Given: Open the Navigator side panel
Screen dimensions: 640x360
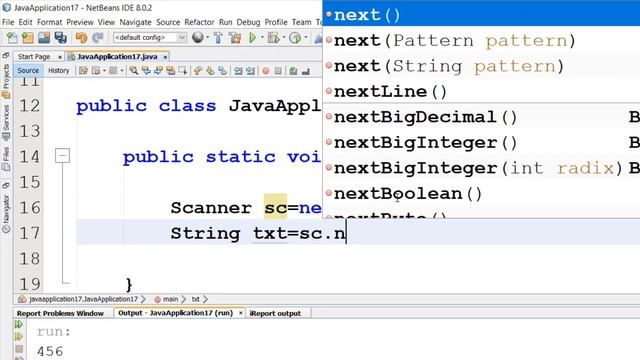Looking at the screenshot, I should pos(6,213).
